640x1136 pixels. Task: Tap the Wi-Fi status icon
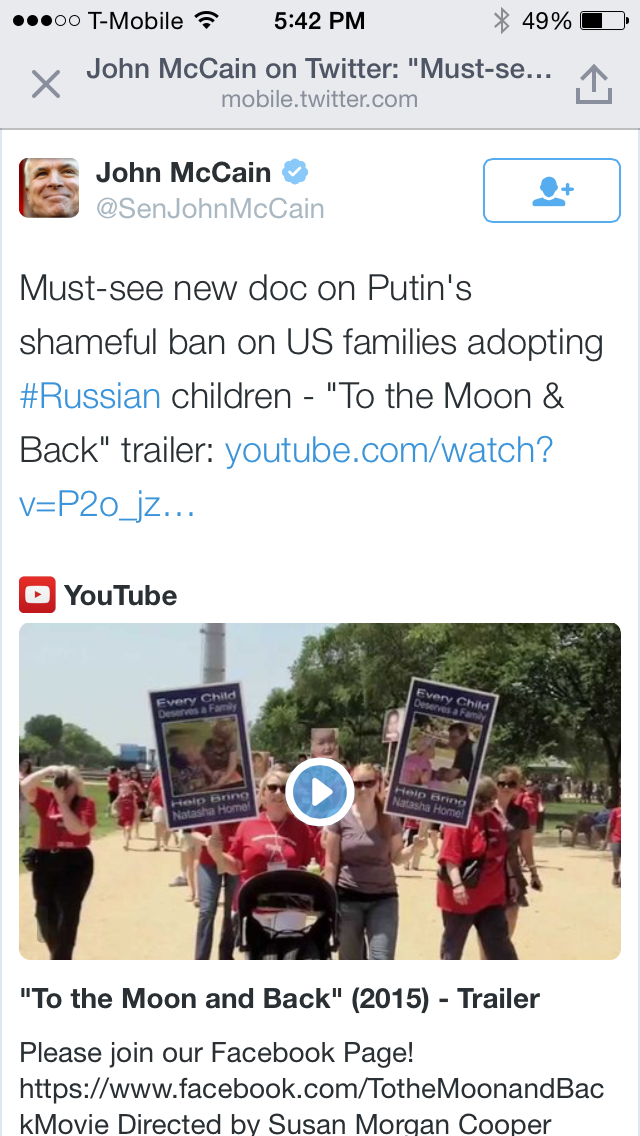tap(207, 20)
